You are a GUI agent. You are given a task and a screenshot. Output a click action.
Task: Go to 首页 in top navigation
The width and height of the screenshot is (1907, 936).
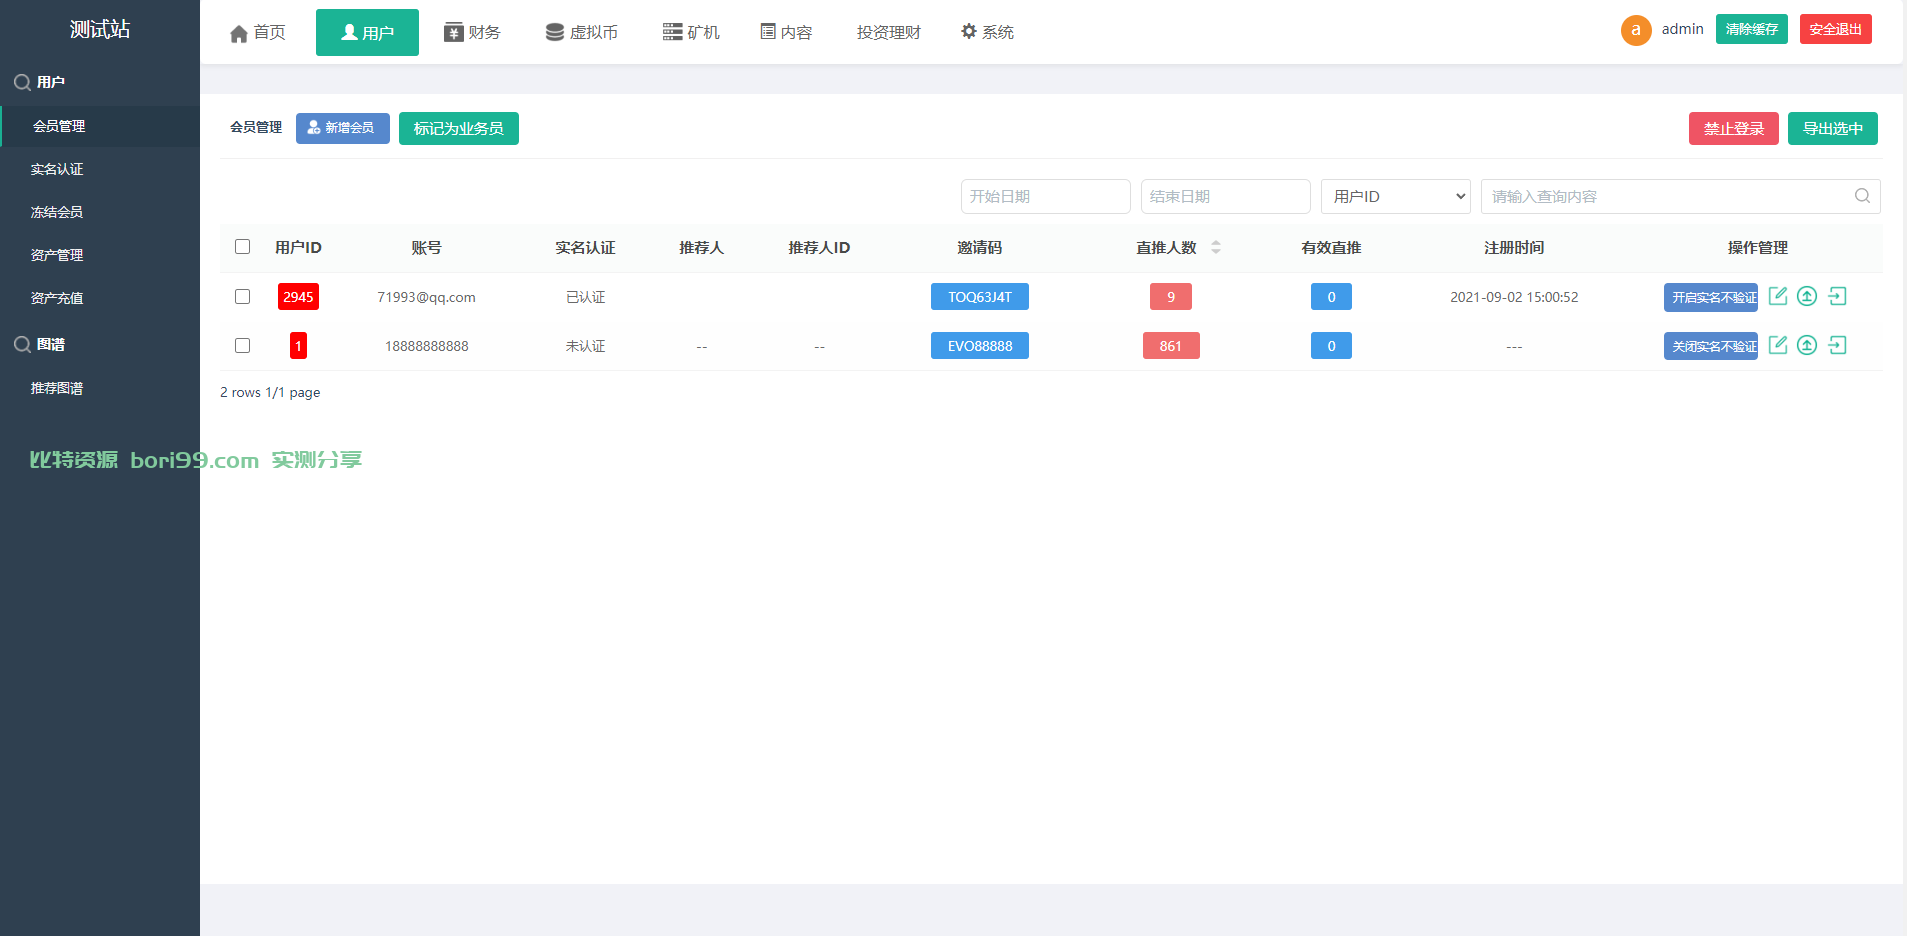coord(258,33)
